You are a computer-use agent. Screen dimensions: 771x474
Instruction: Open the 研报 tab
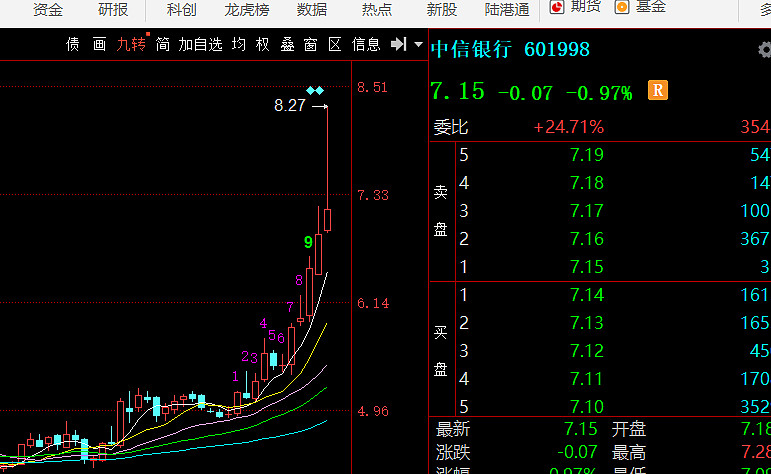113,9
